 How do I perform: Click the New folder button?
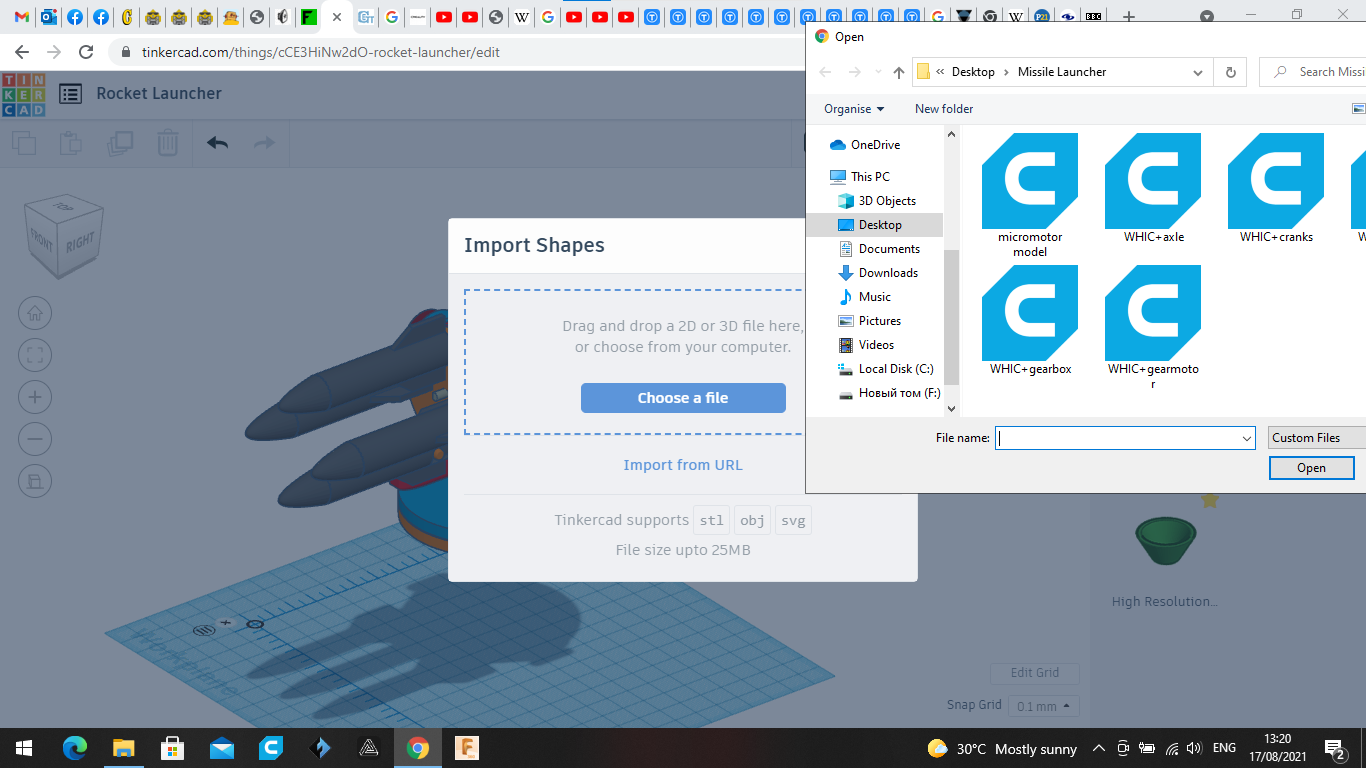944,109
